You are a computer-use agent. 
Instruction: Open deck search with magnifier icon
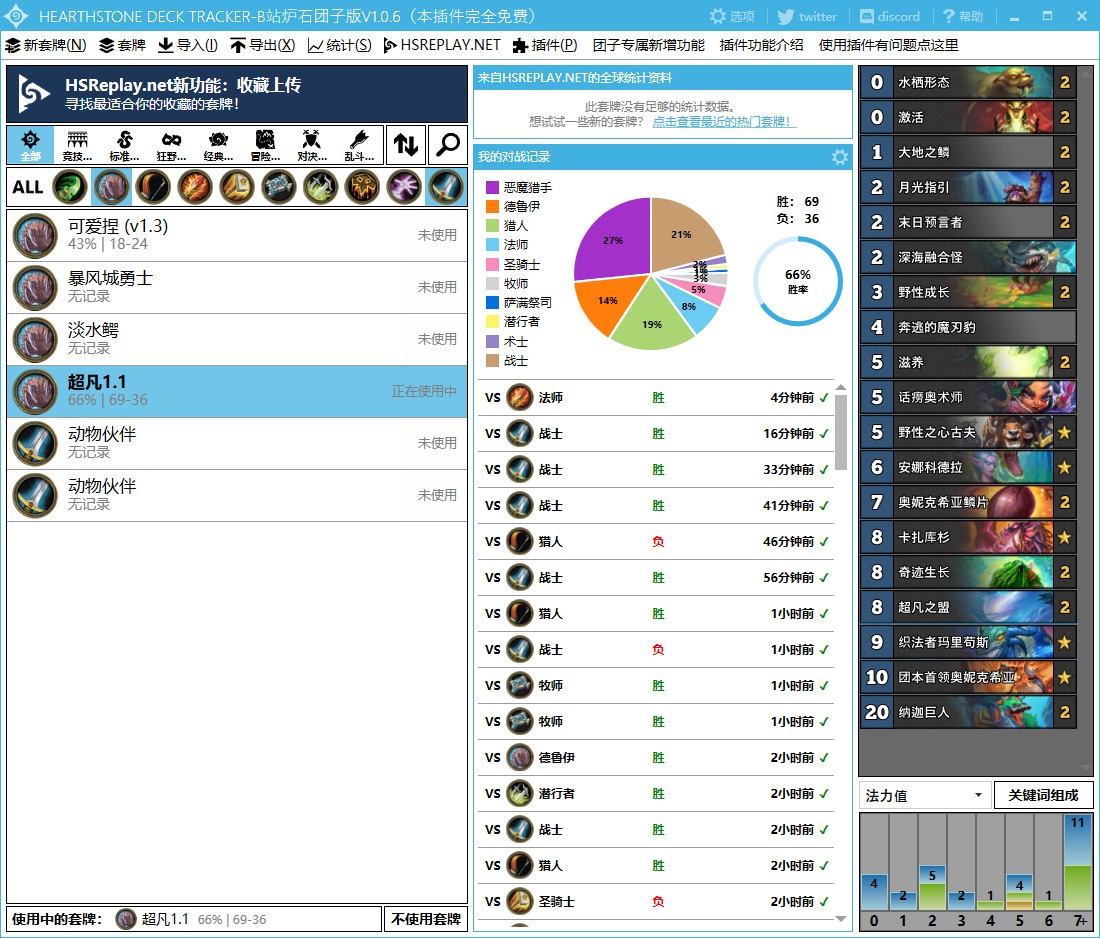pyautogui.click(x=447, y=145)
